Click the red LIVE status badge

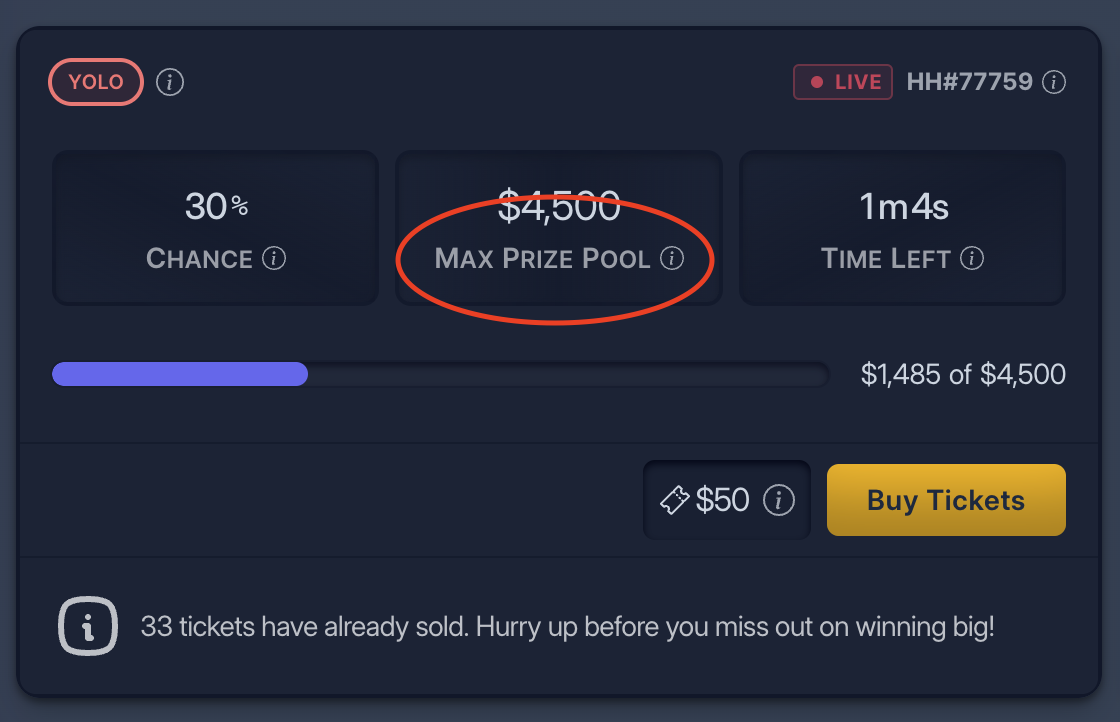tap(842, 82)
